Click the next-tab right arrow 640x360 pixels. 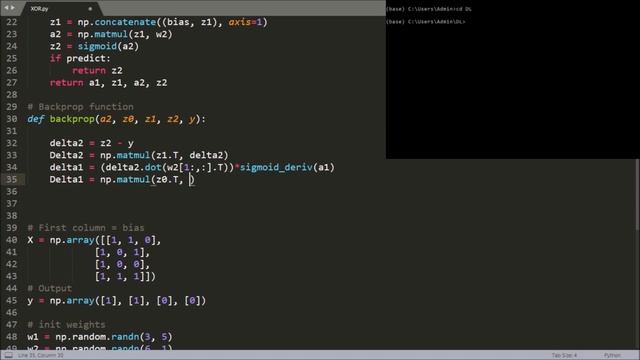pos(13,8)
